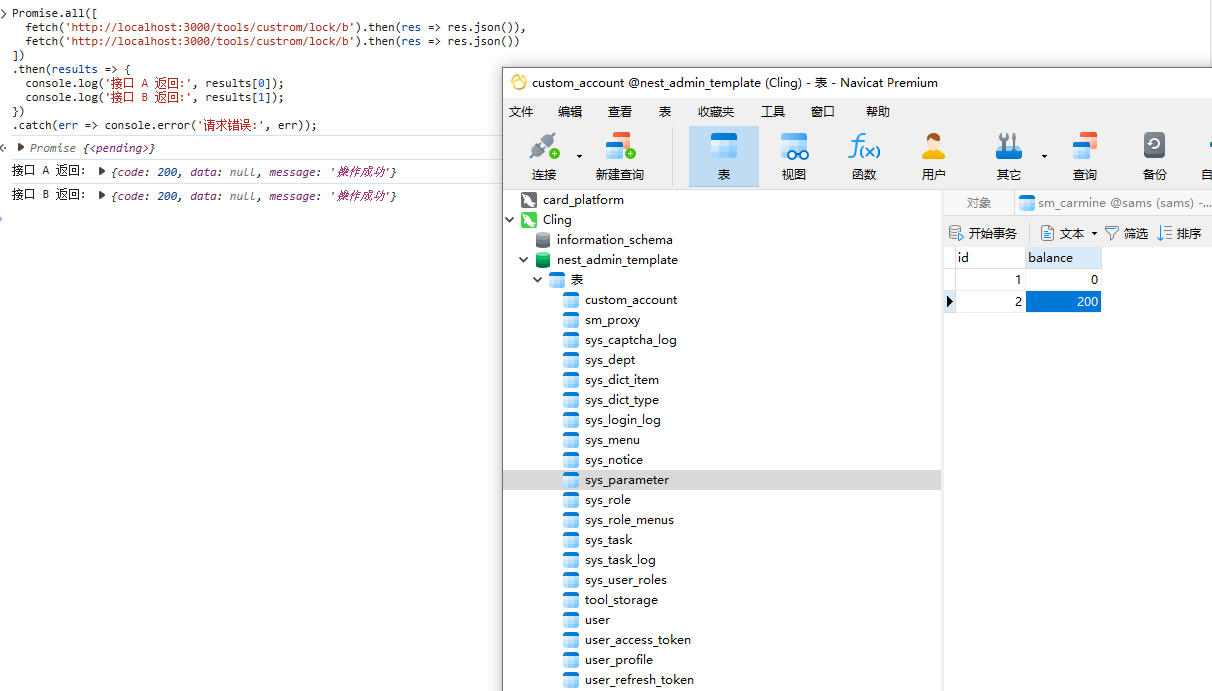Viewport: 1212px width, 691px height.
Task: Select the sys_role table
Action: pyautogui.click(x=608, y=500)
